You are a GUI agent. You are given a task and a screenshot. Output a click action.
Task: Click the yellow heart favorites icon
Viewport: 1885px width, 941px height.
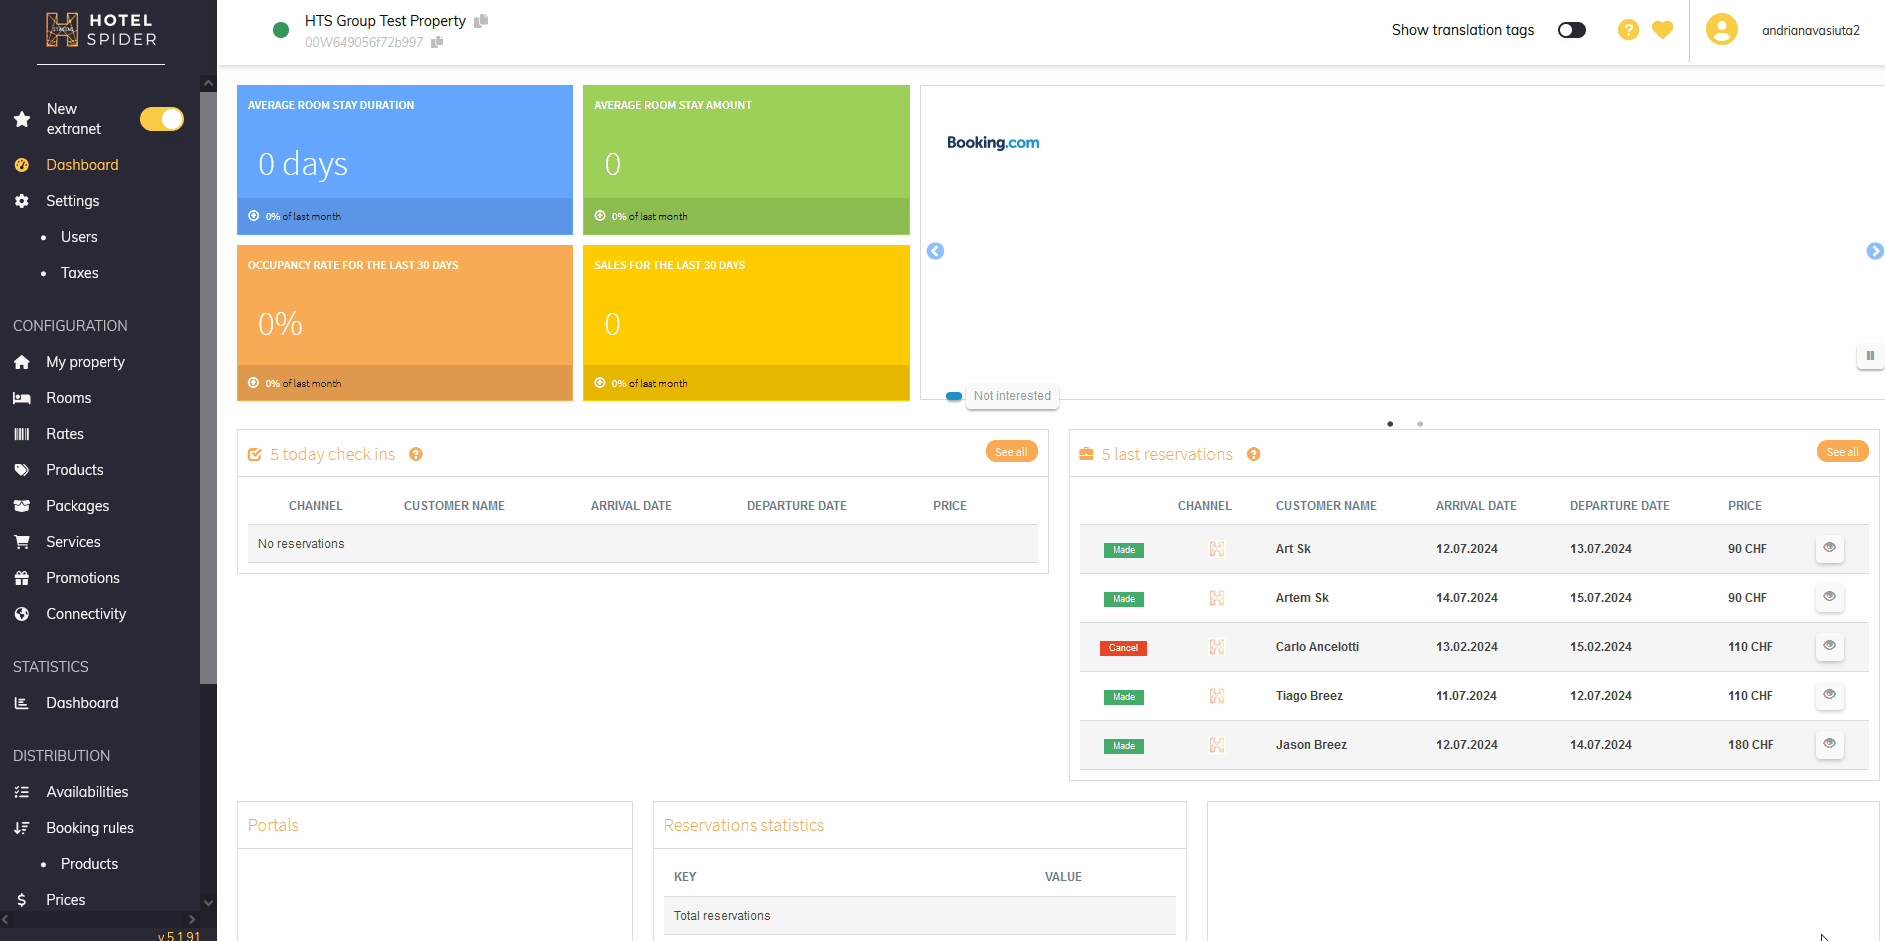tap(1662, 30)
